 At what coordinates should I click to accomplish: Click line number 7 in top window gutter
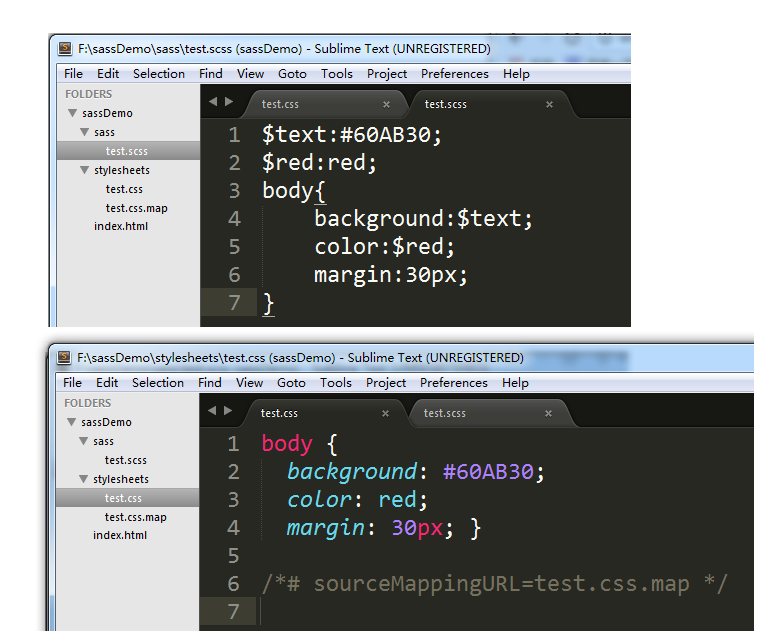click(x=234, y=303)
